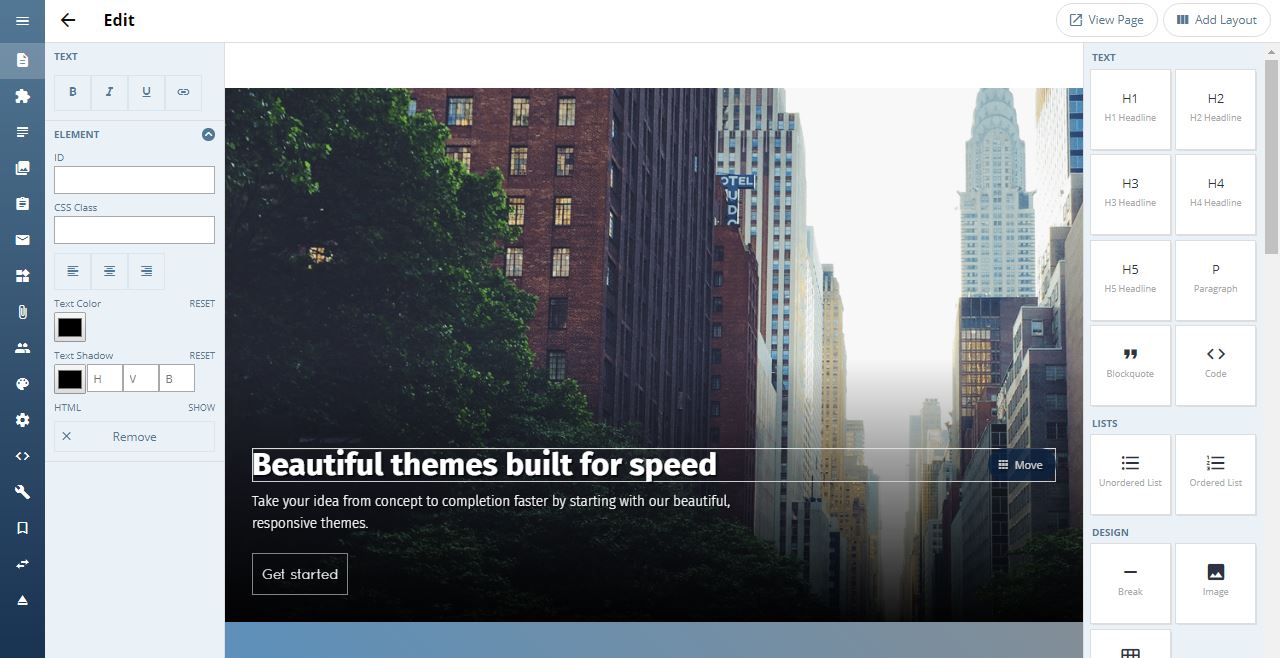Open the widgets sidebar icon
Image resolution: width=1280 pixels, height=658 pixels.
pos(22,276)
